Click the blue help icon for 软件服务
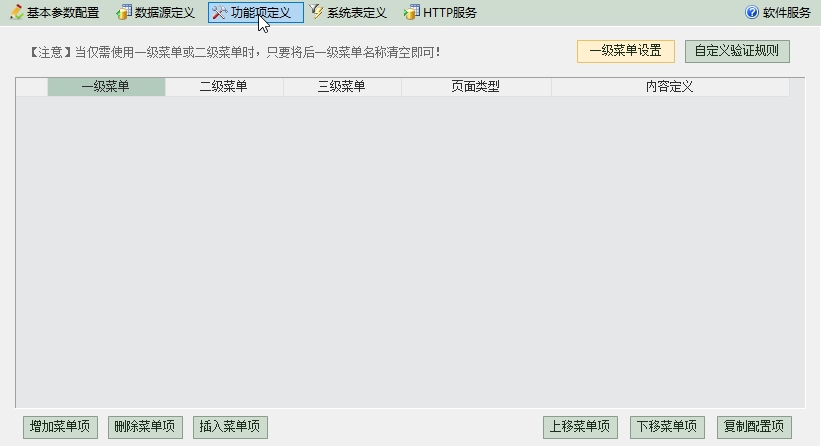 click(x=752, y=13)
